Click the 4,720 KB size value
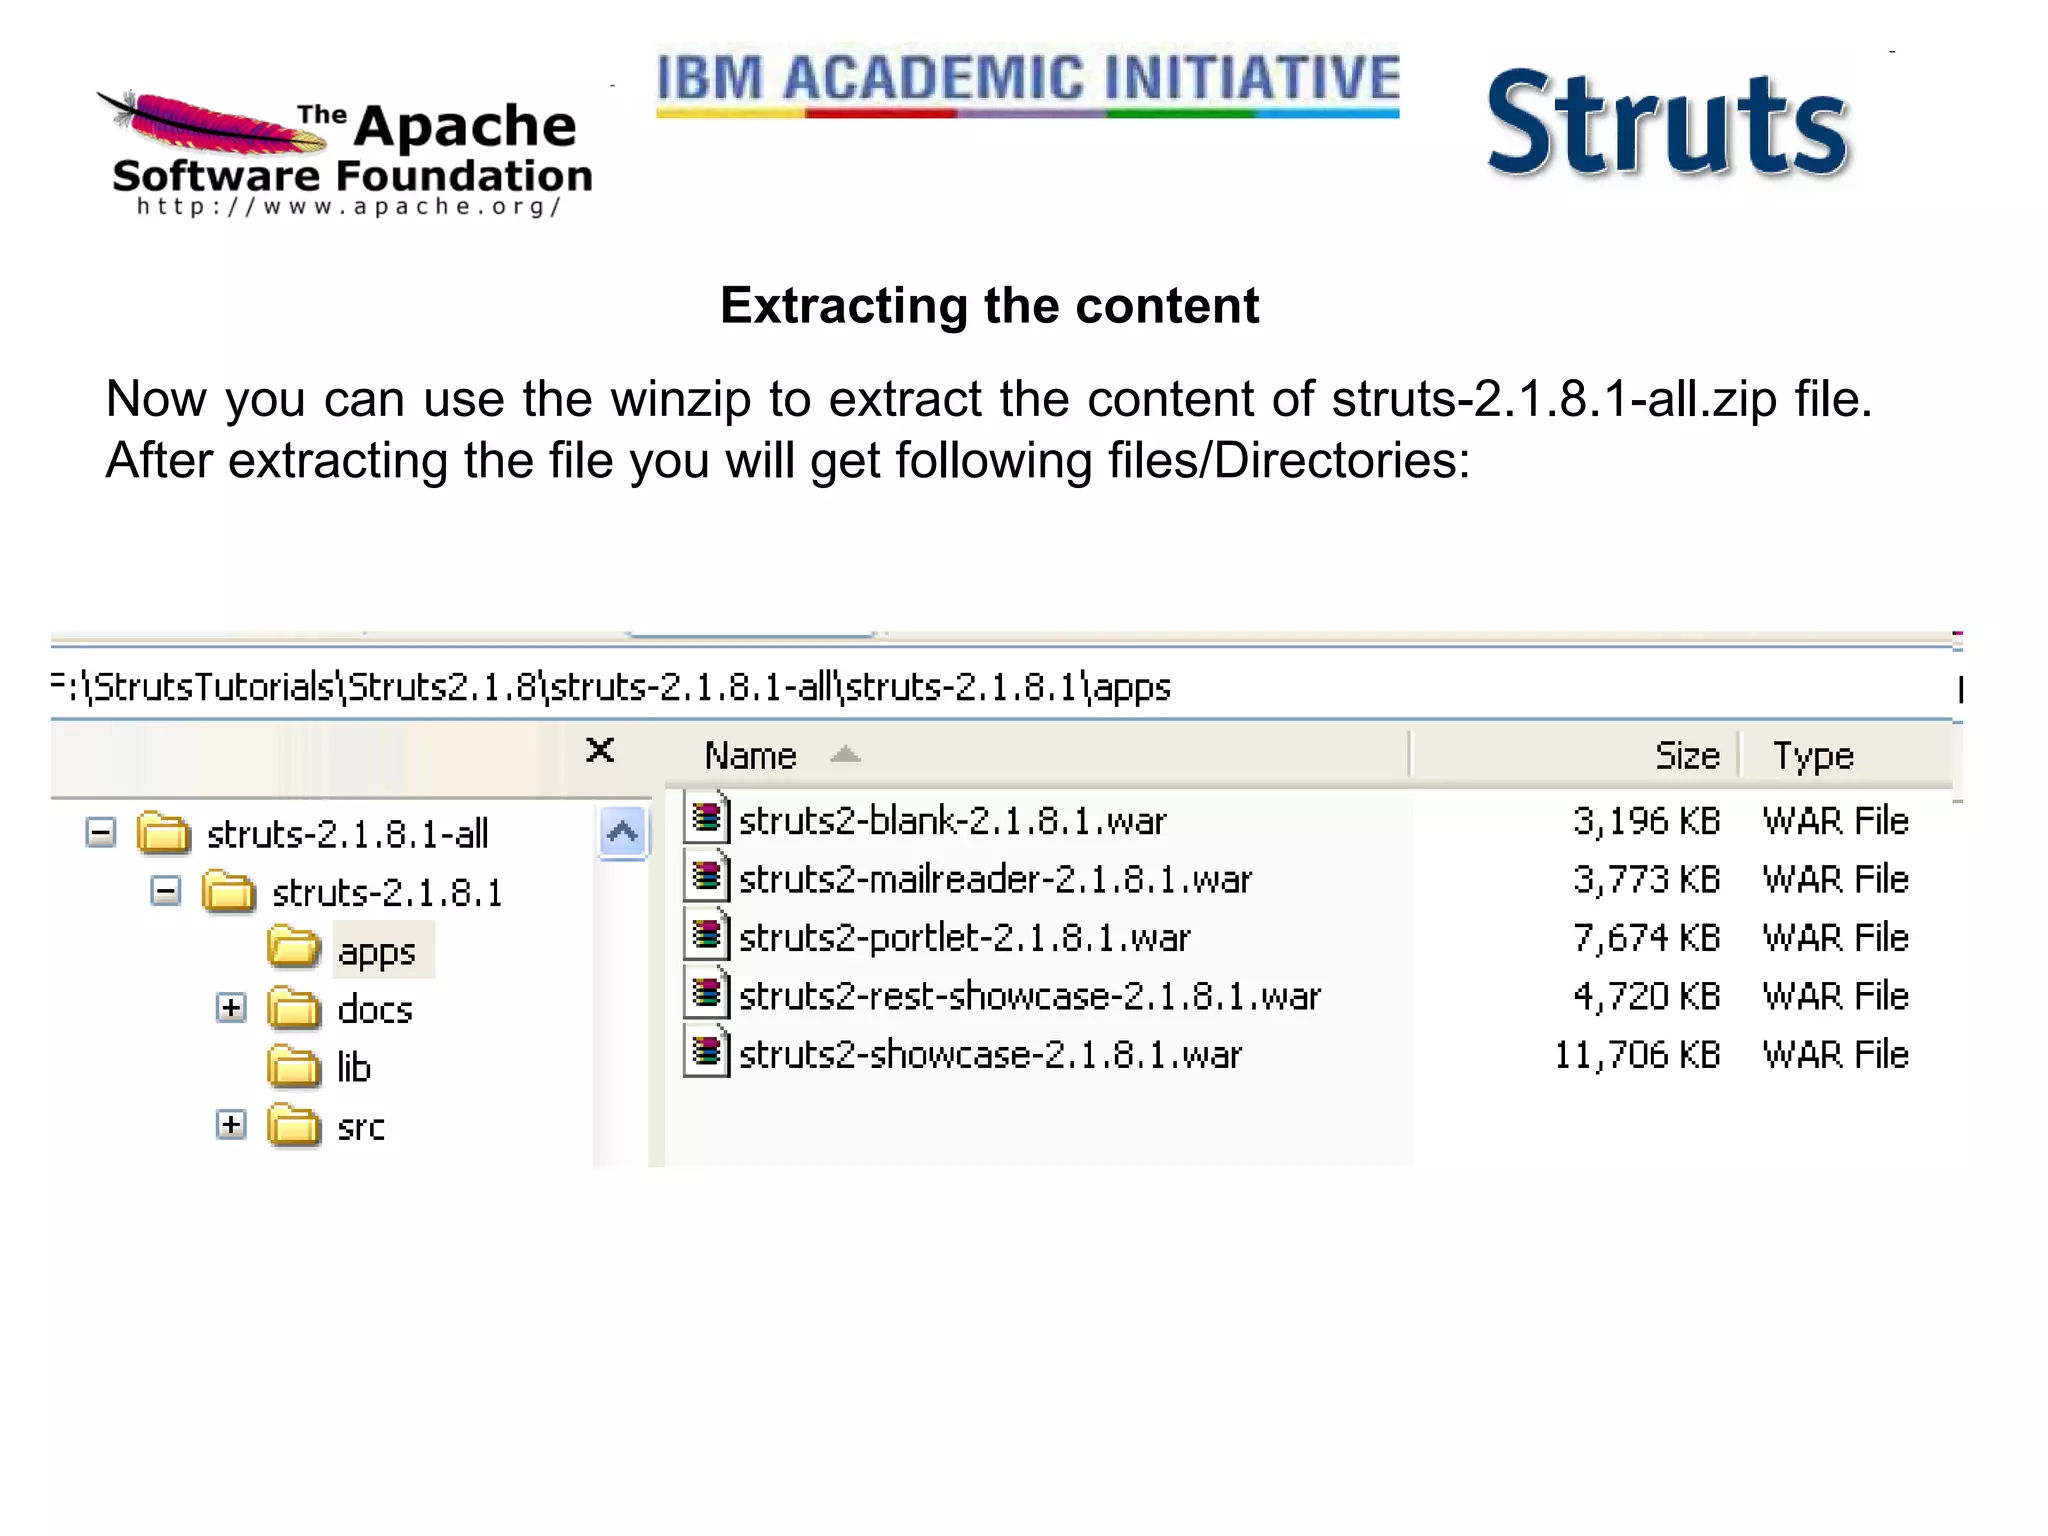2048x1536 pixels. [x=1646, y=996]
